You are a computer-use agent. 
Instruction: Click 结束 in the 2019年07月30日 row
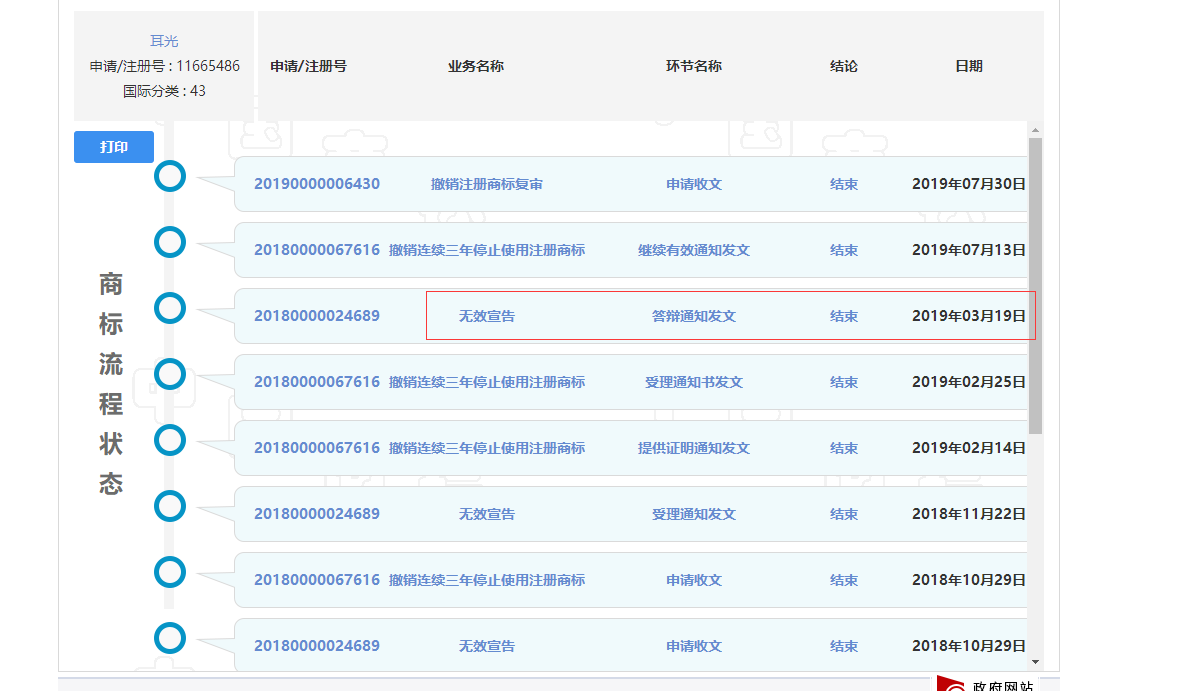844,184
